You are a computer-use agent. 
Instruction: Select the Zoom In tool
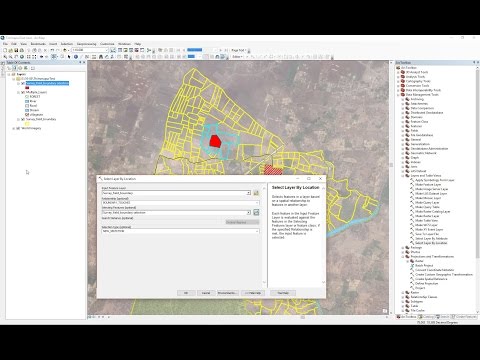coord(5,57)
